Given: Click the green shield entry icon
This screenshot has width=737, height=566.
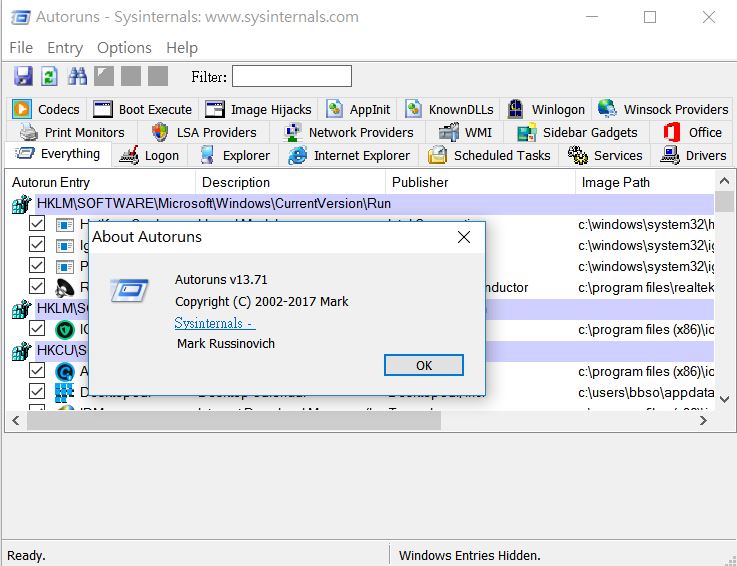Looking at the screenshot, I should point(64,329).
